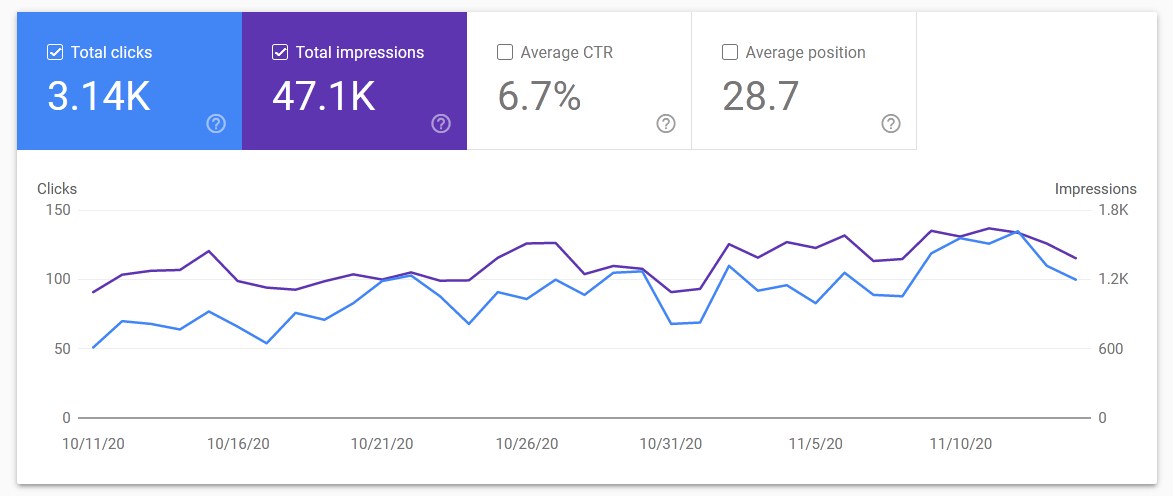Image resolution: width=1173 pixels, height=496 pixels.
Task: Click the purple impressions line end point
Action: 1076,258
